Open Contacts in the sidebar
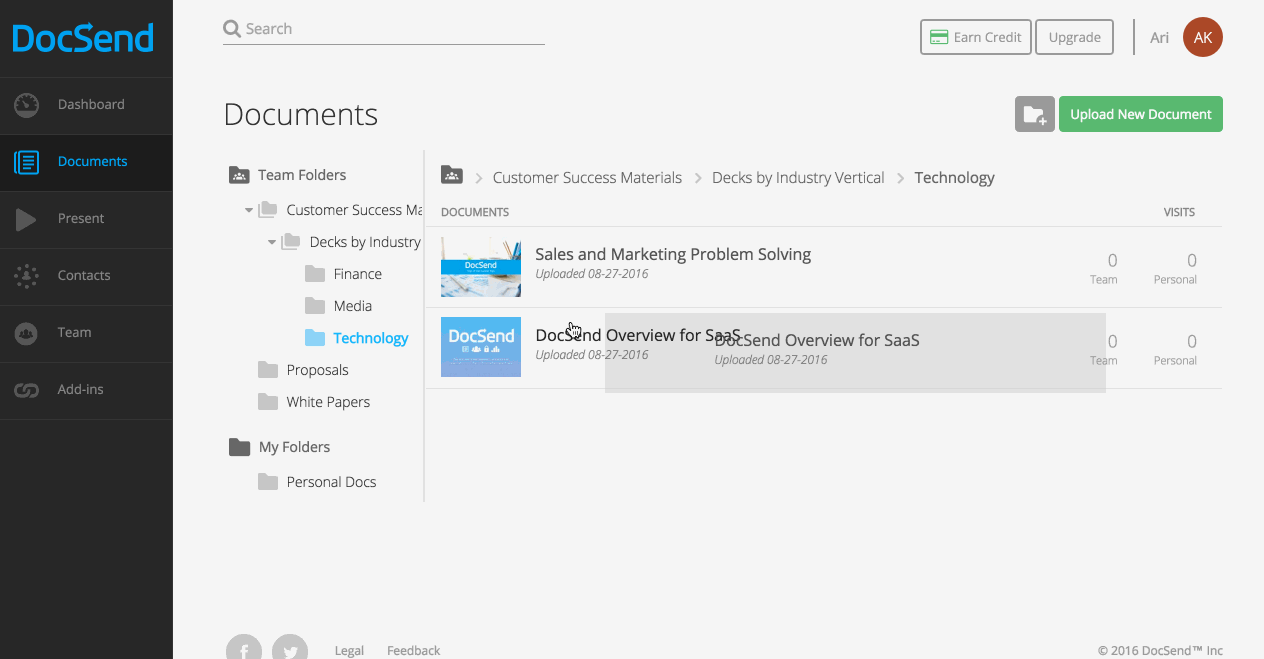The height and width of the screenshot is (659, 1264). click(84, 275)
